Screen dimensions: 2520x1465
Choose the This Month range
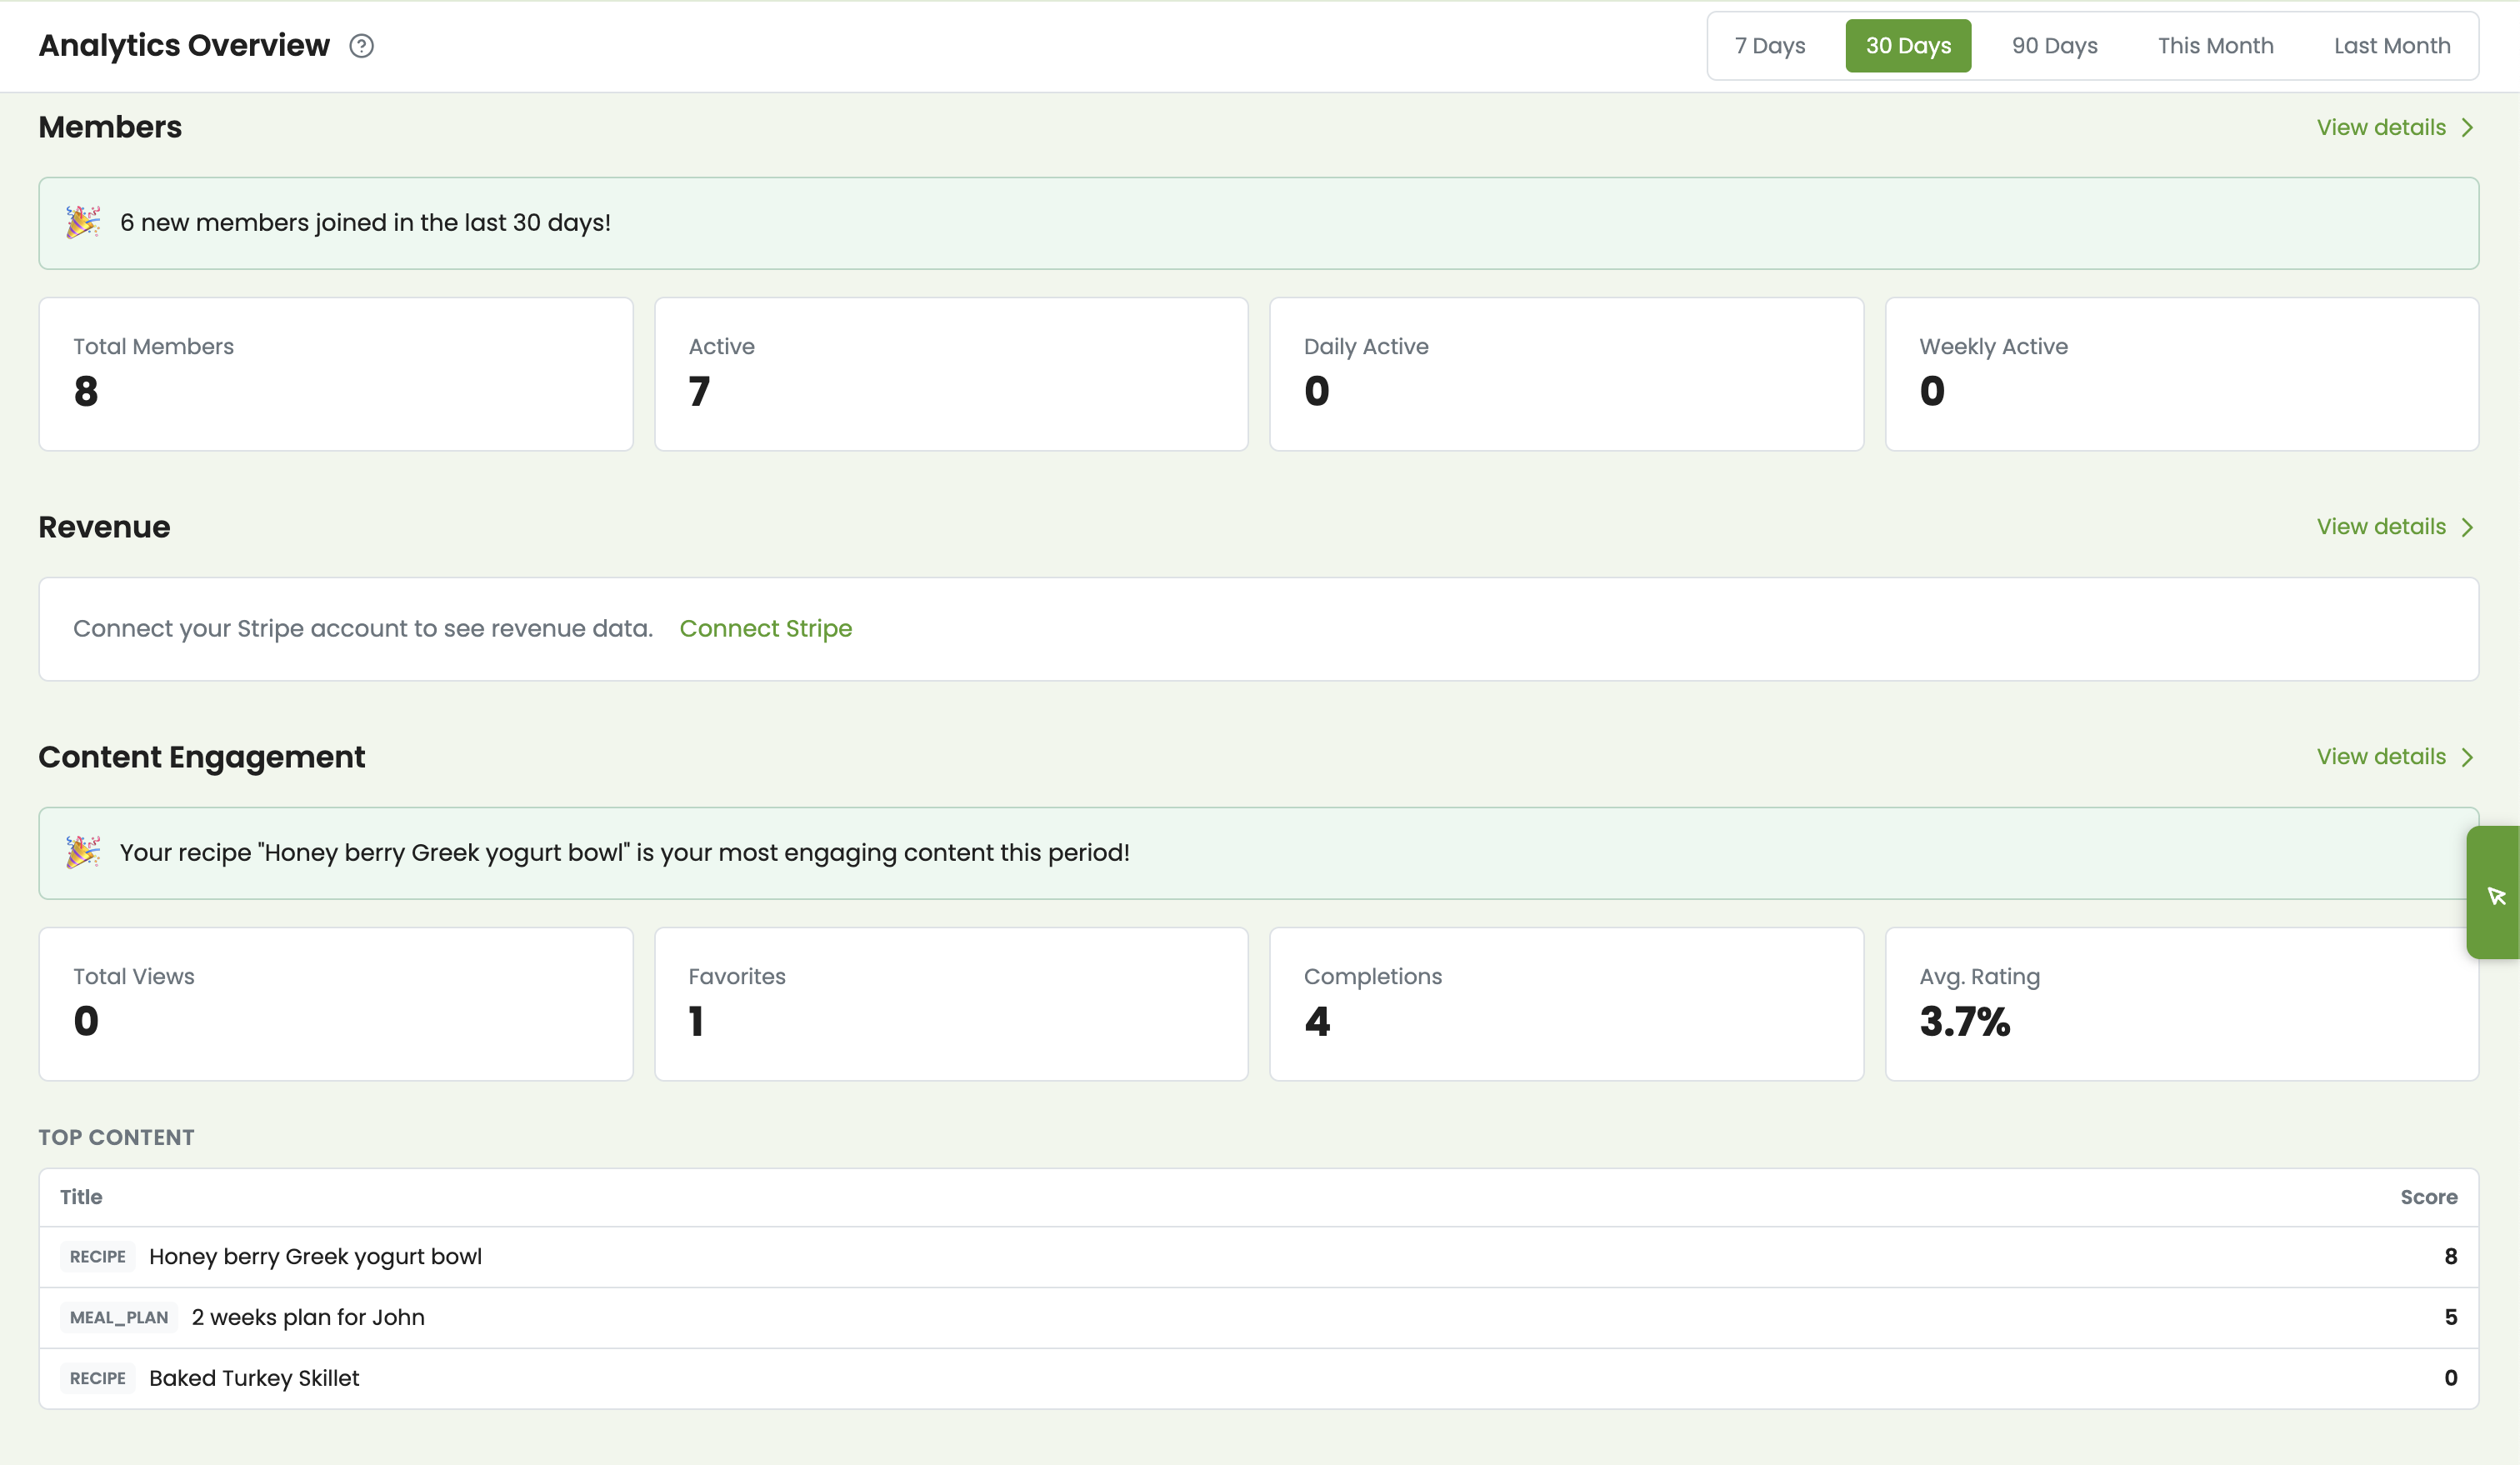click(x=2215, y=46)
